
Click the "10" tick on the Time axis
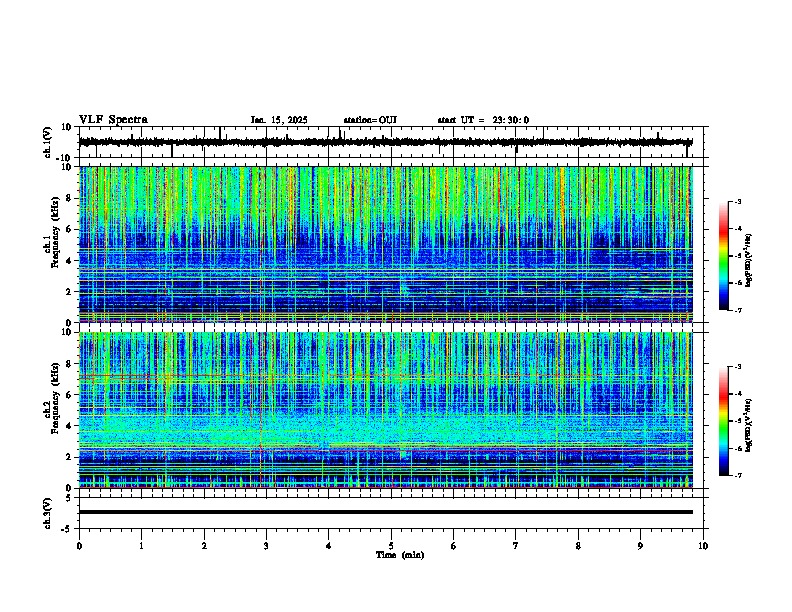[703, 546]
